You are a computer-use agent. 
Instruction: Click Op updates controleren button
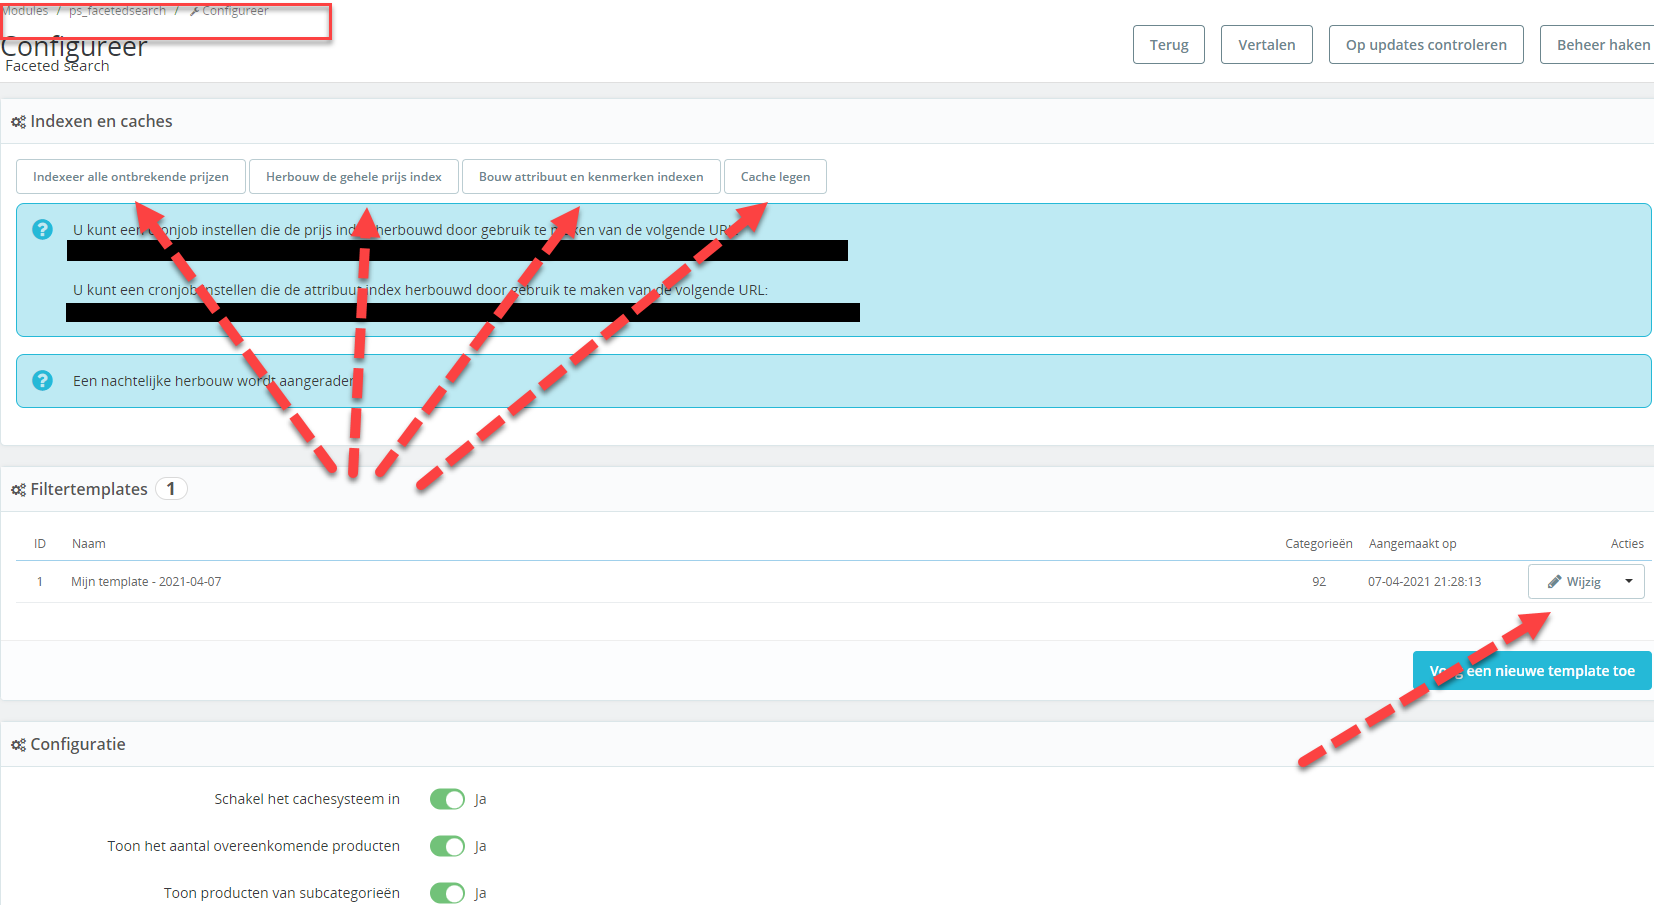point(1426,45)
